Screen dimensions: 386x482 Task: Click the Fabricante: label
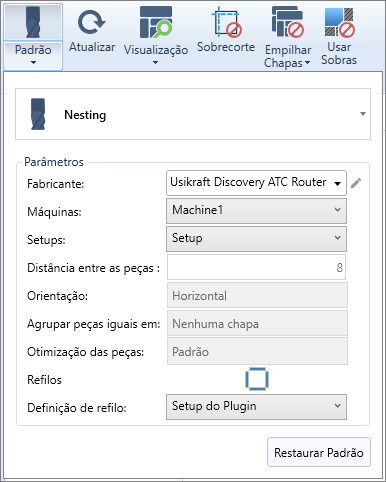point(55,184)
